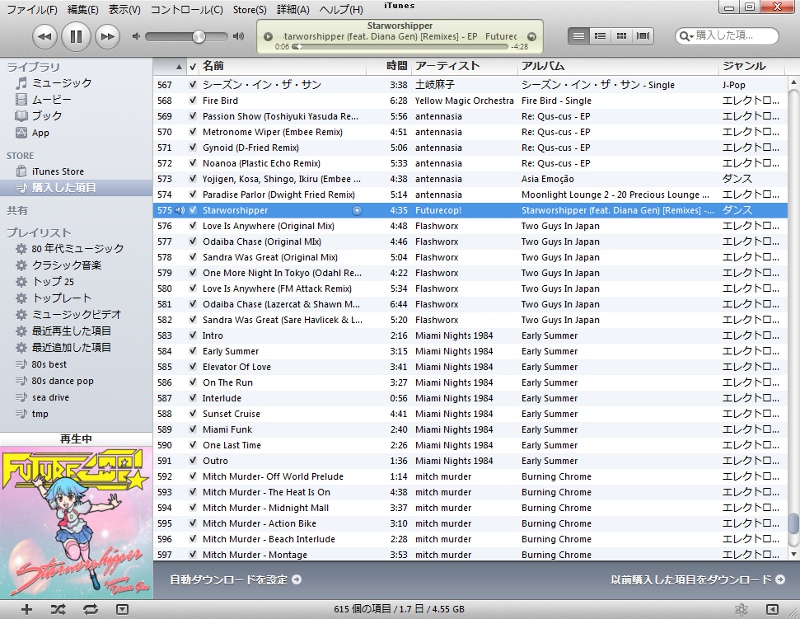Open クラシック音楽 smart playlist
This screenshot has width=800, height=619.
58,265
